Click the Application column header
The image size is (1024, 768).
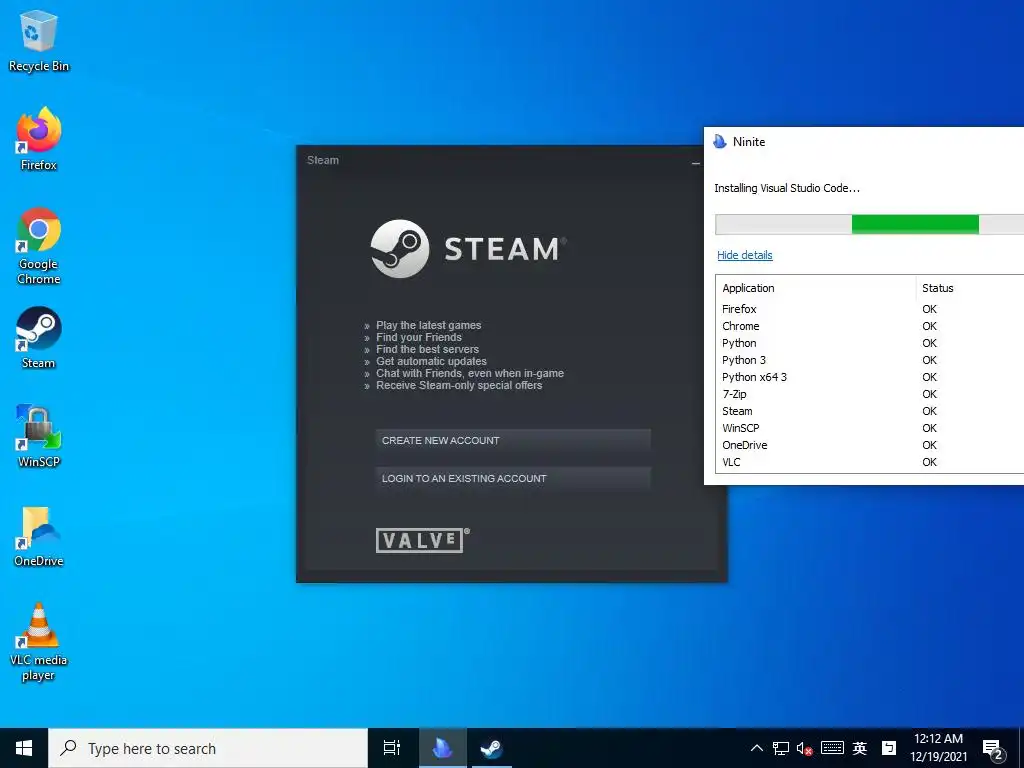pos(816,288)
